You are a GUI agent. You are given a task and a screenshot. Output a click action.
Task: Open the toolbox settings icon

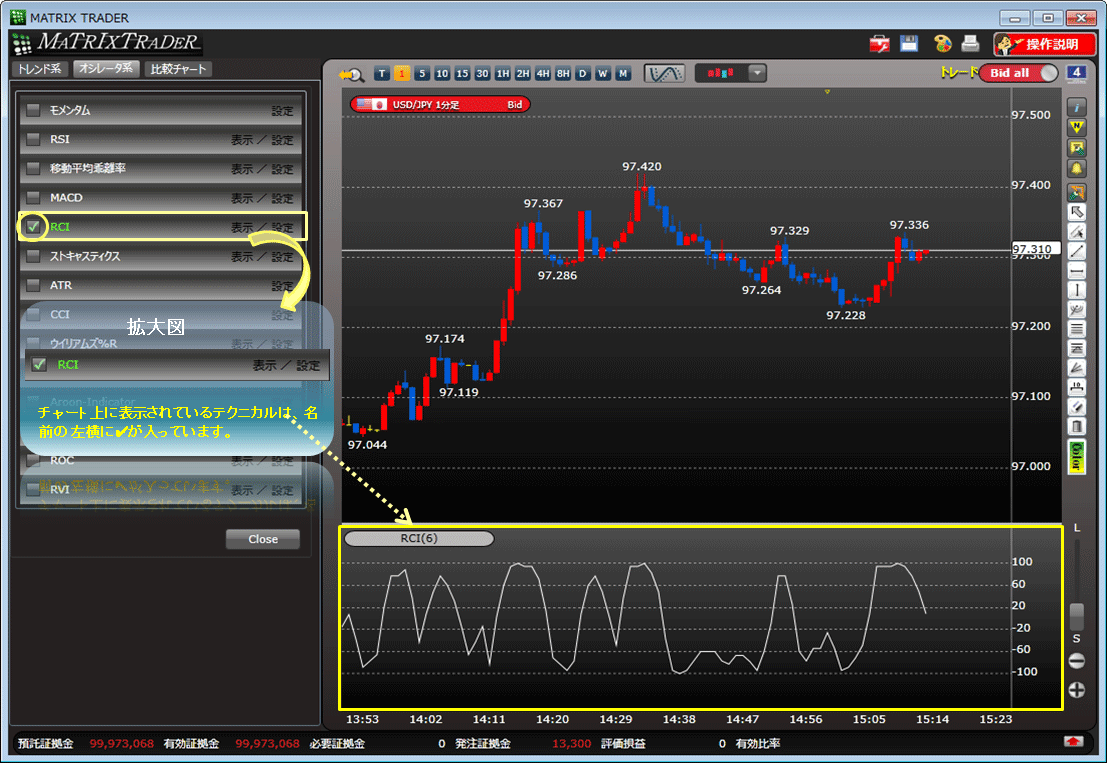click(879, 44)
